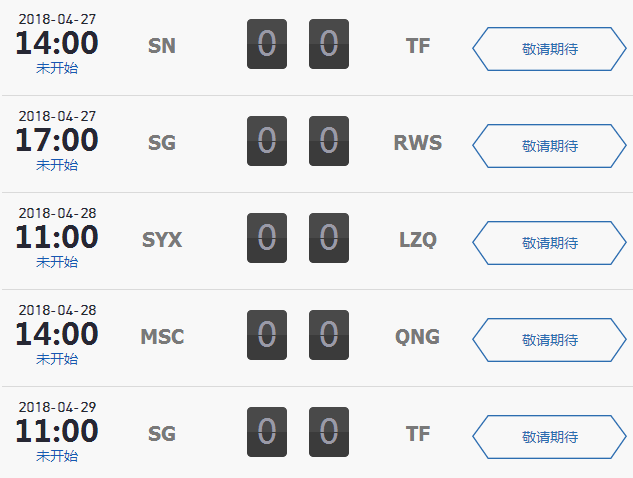Open team SYX in the third match
Viewport: 633px width, 478px height.
click(x=161, y=240)
